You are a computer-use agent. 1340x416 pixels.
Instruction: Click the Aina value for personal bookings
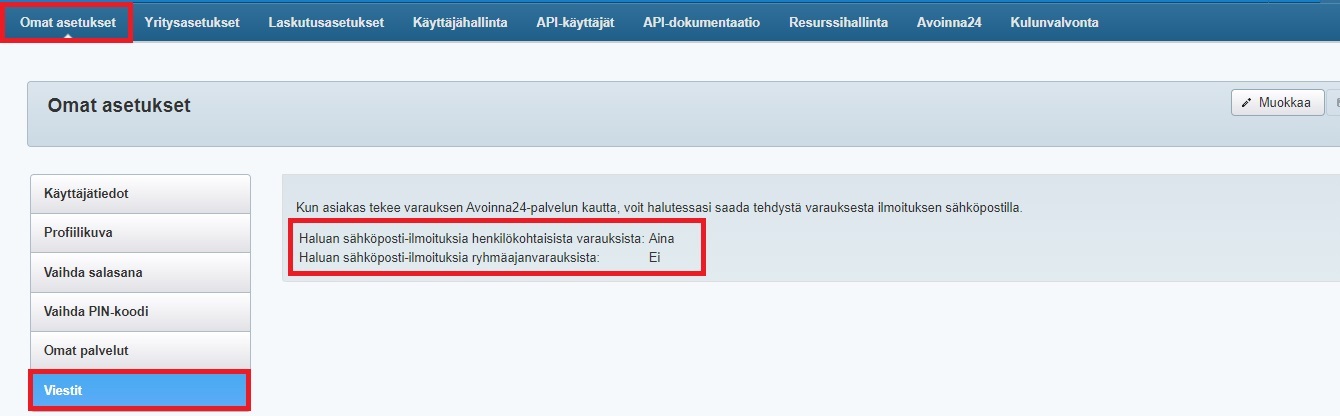tap(661, 239)
